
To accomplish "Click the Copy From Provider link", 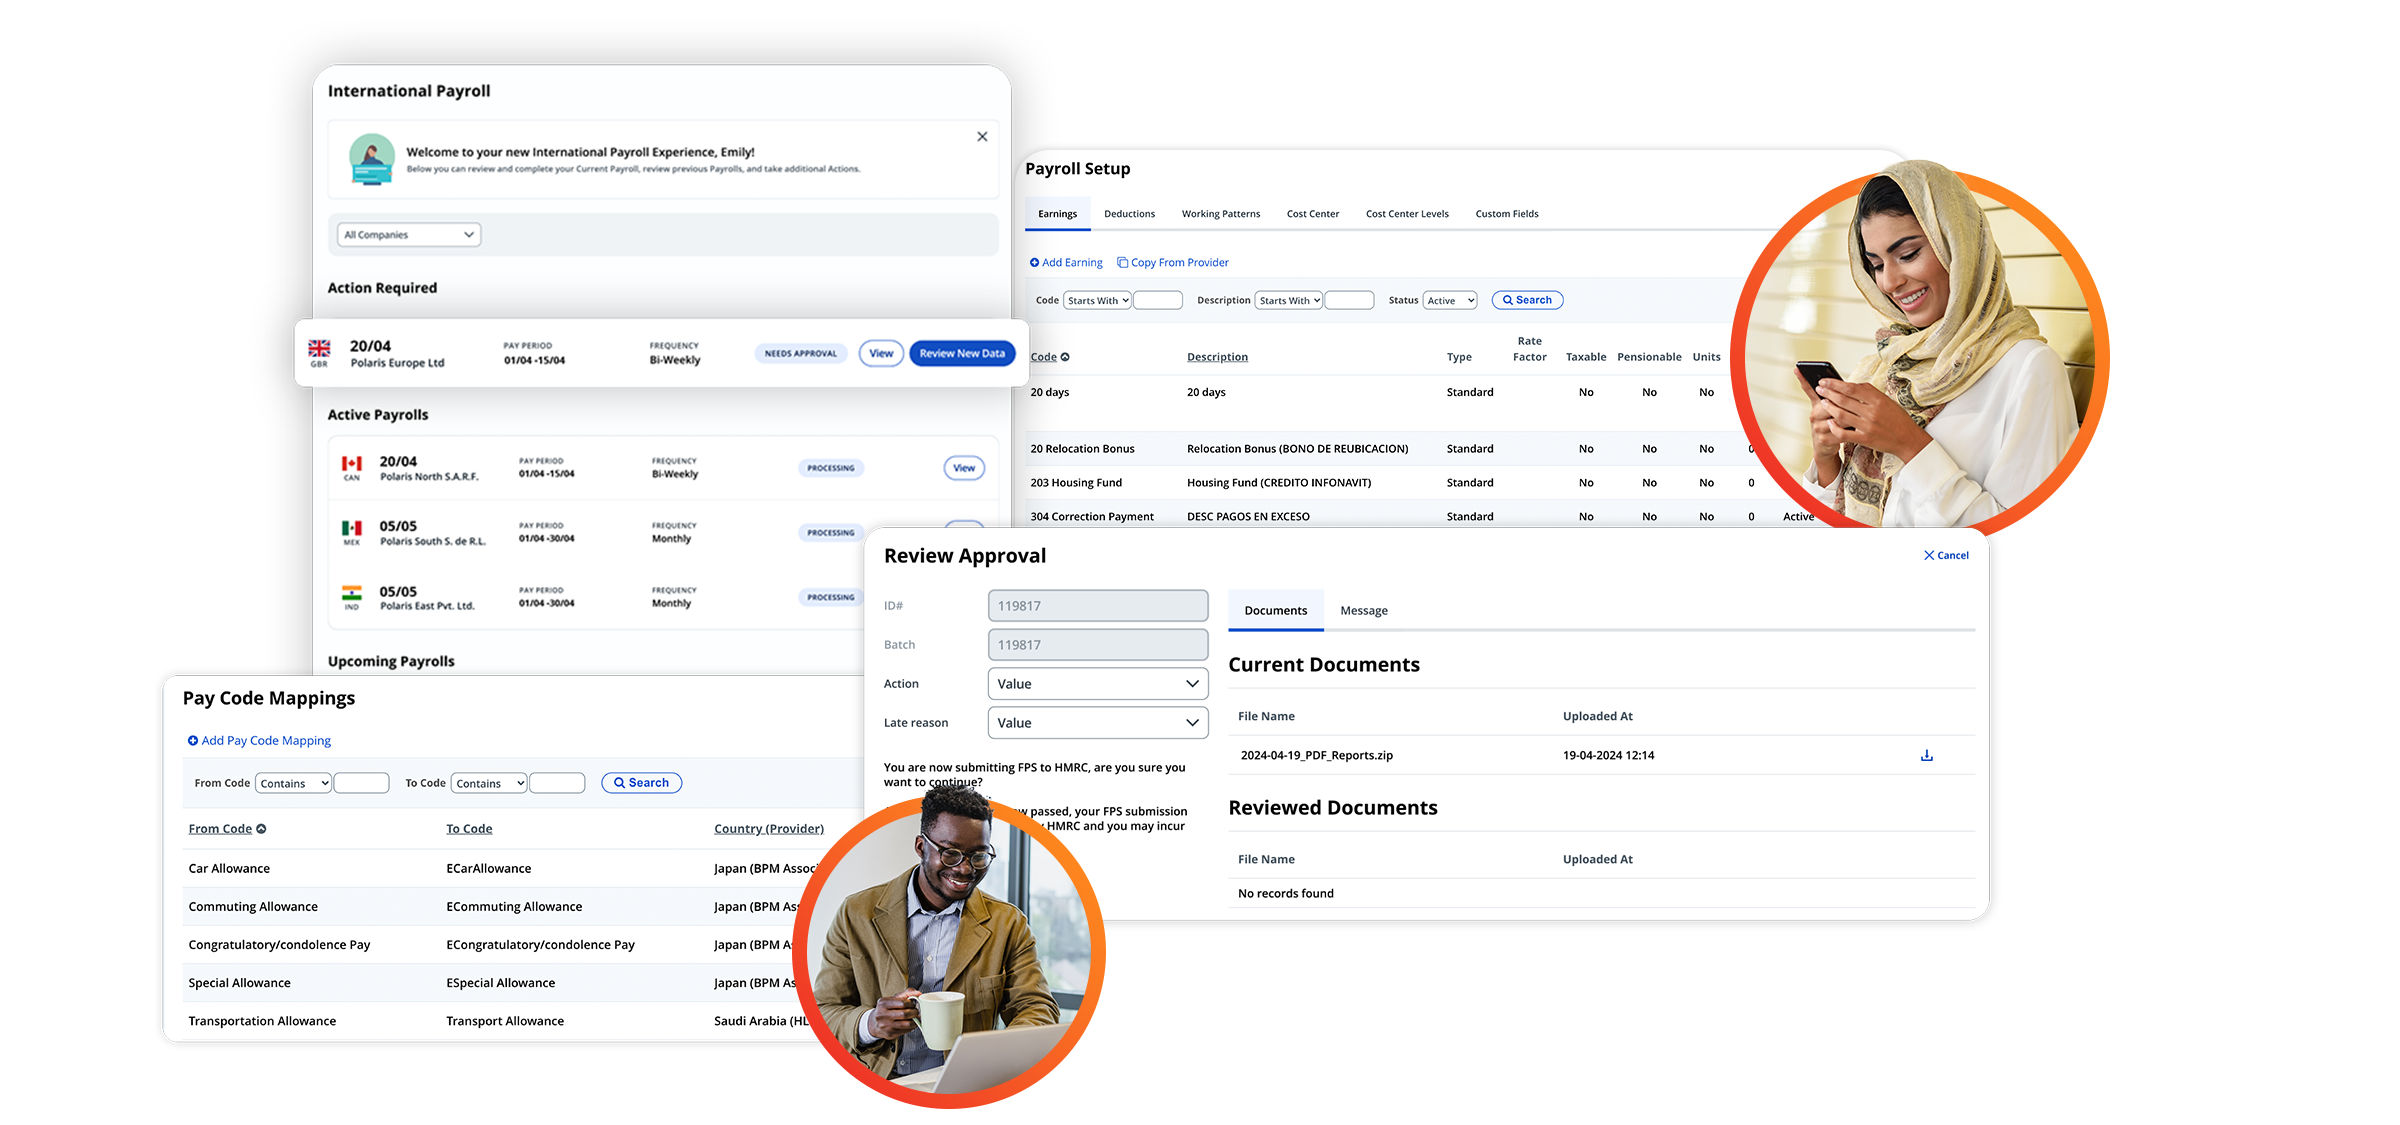I will [x=1180, y=263].
